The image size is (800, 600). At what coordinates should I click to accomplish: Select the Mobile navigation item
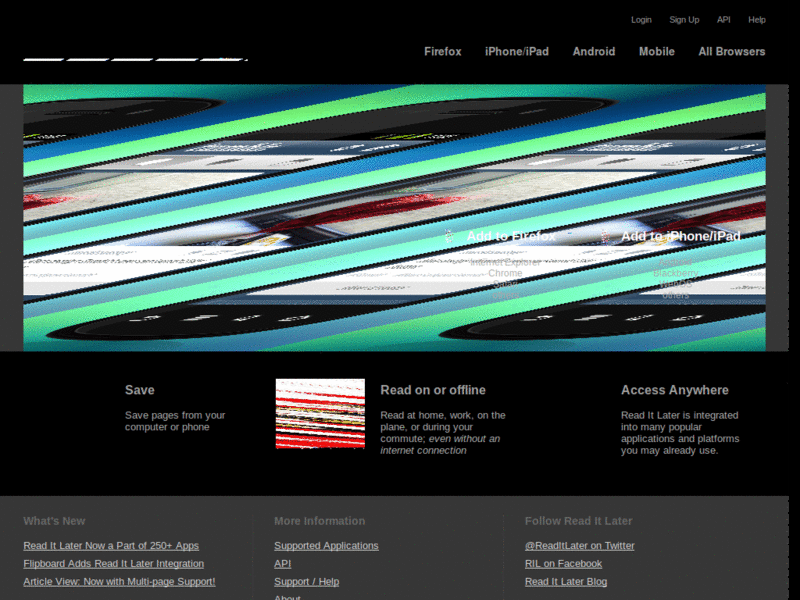657,52
